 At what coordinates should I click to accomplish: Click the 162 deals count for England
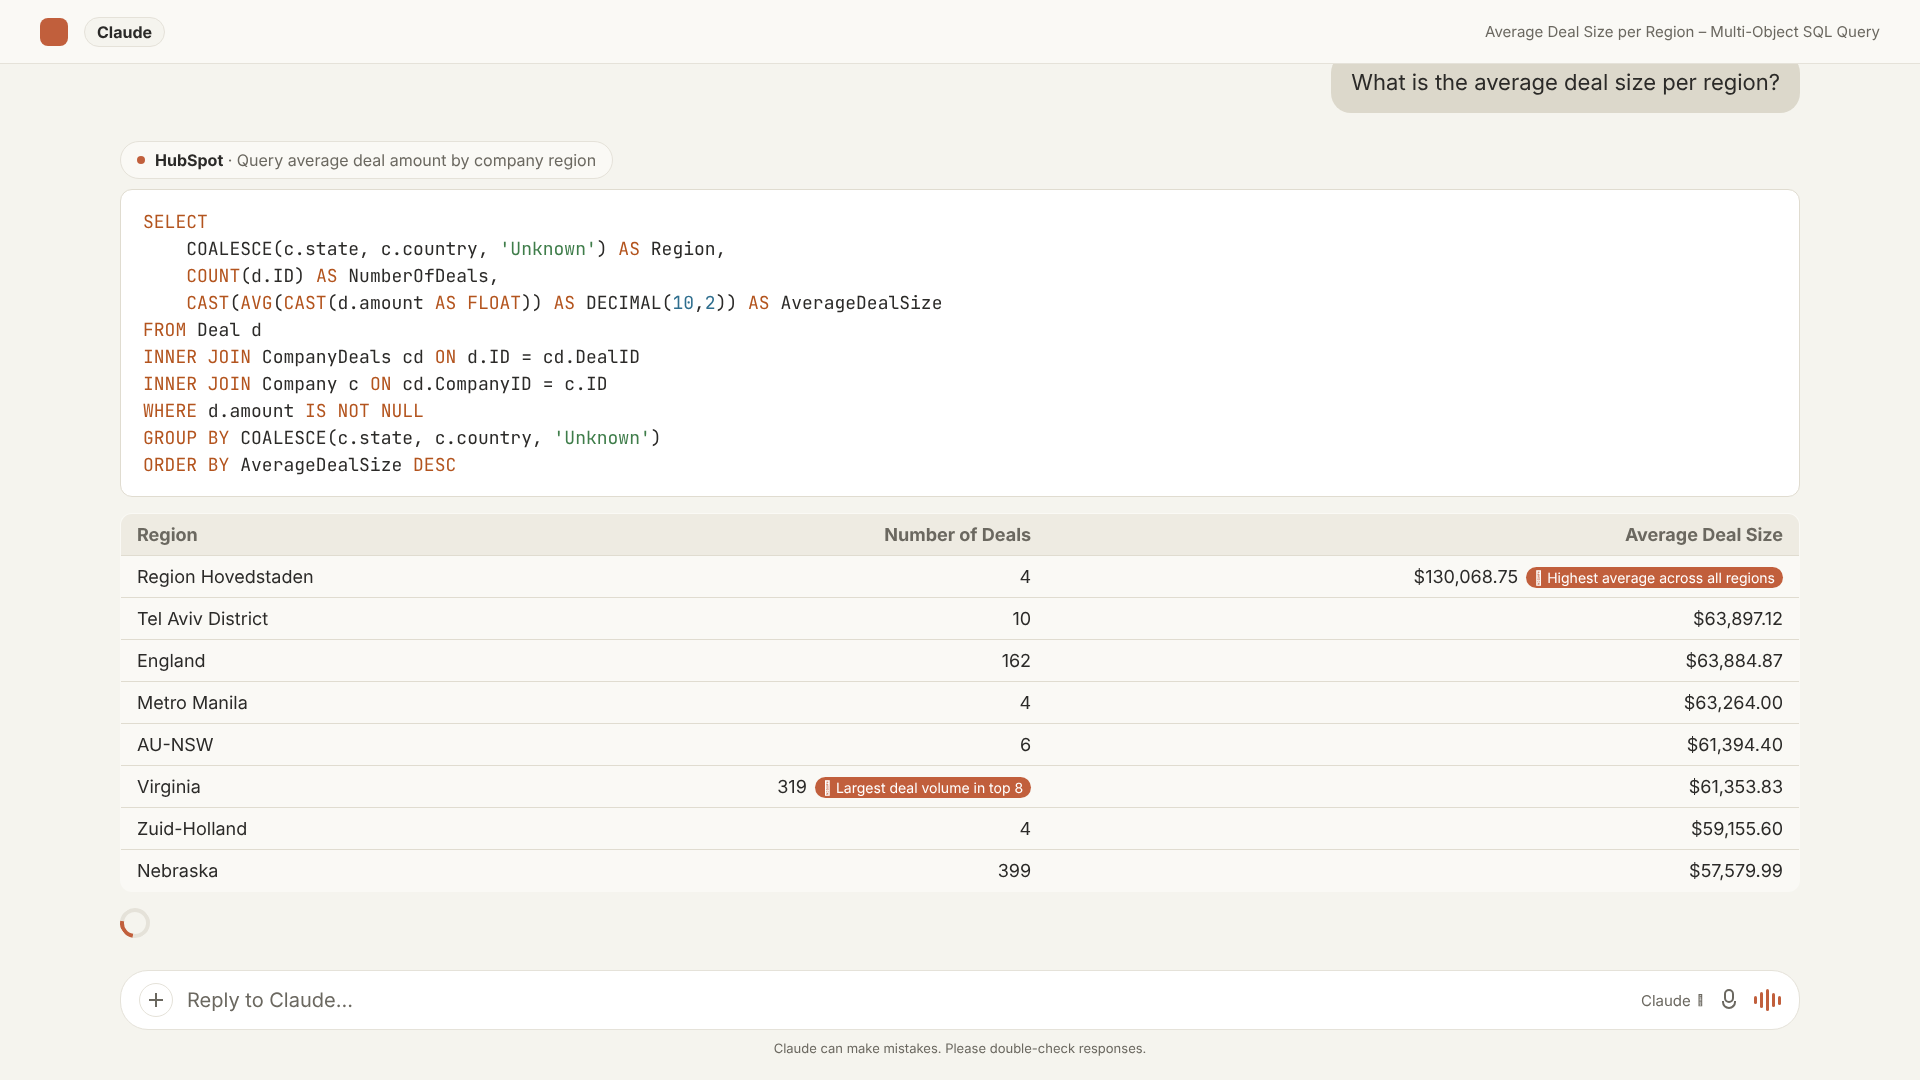tap(1016, 661)
